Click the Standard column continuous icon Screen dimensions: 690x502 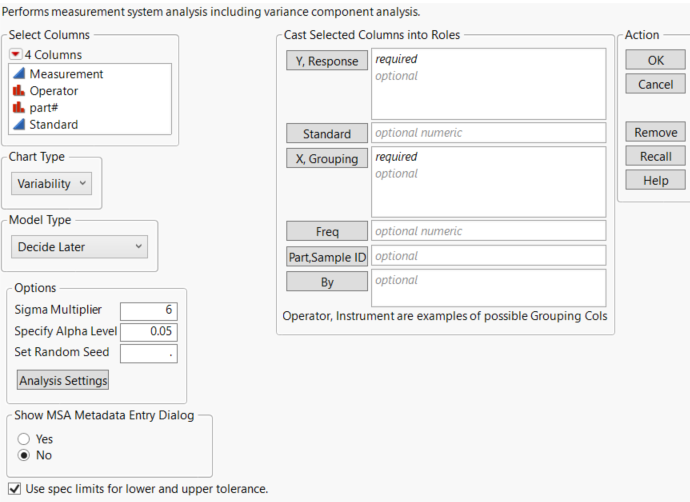pyautogui.click(x=18, y=125)
